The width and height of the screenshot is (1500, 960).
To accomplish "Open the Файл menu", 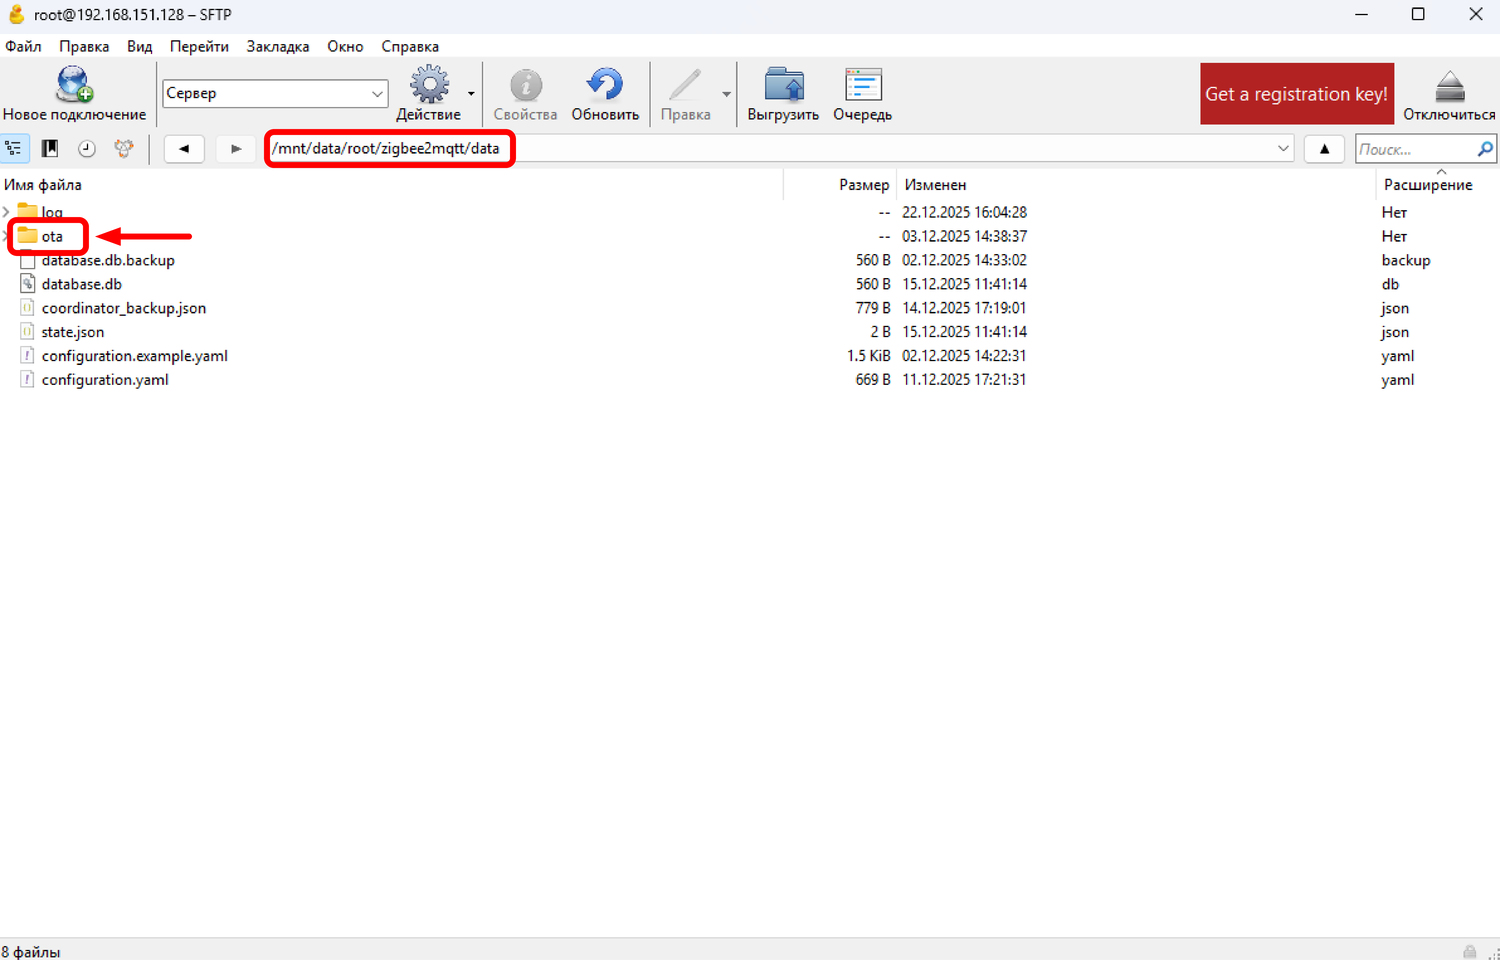I will [x=23, y=46].
